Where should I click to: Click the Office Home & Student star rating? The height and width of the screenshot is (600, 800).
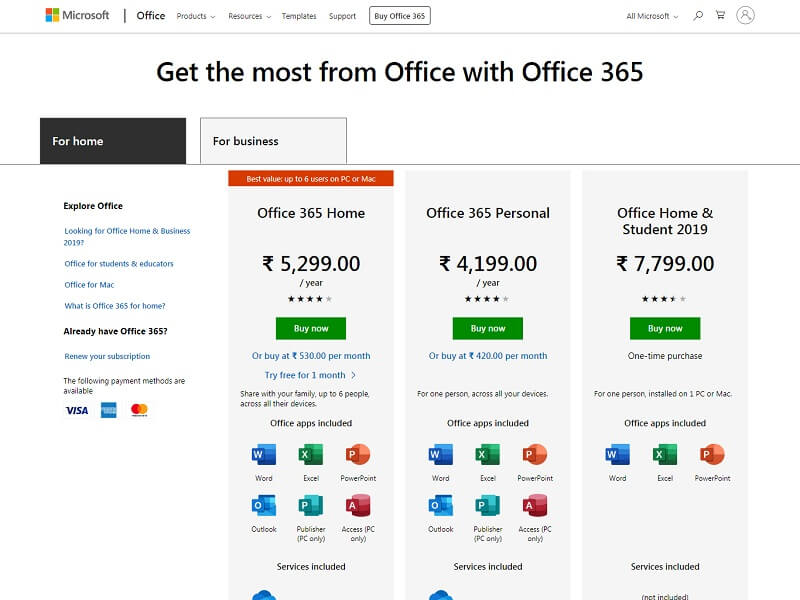pos(664,299)
